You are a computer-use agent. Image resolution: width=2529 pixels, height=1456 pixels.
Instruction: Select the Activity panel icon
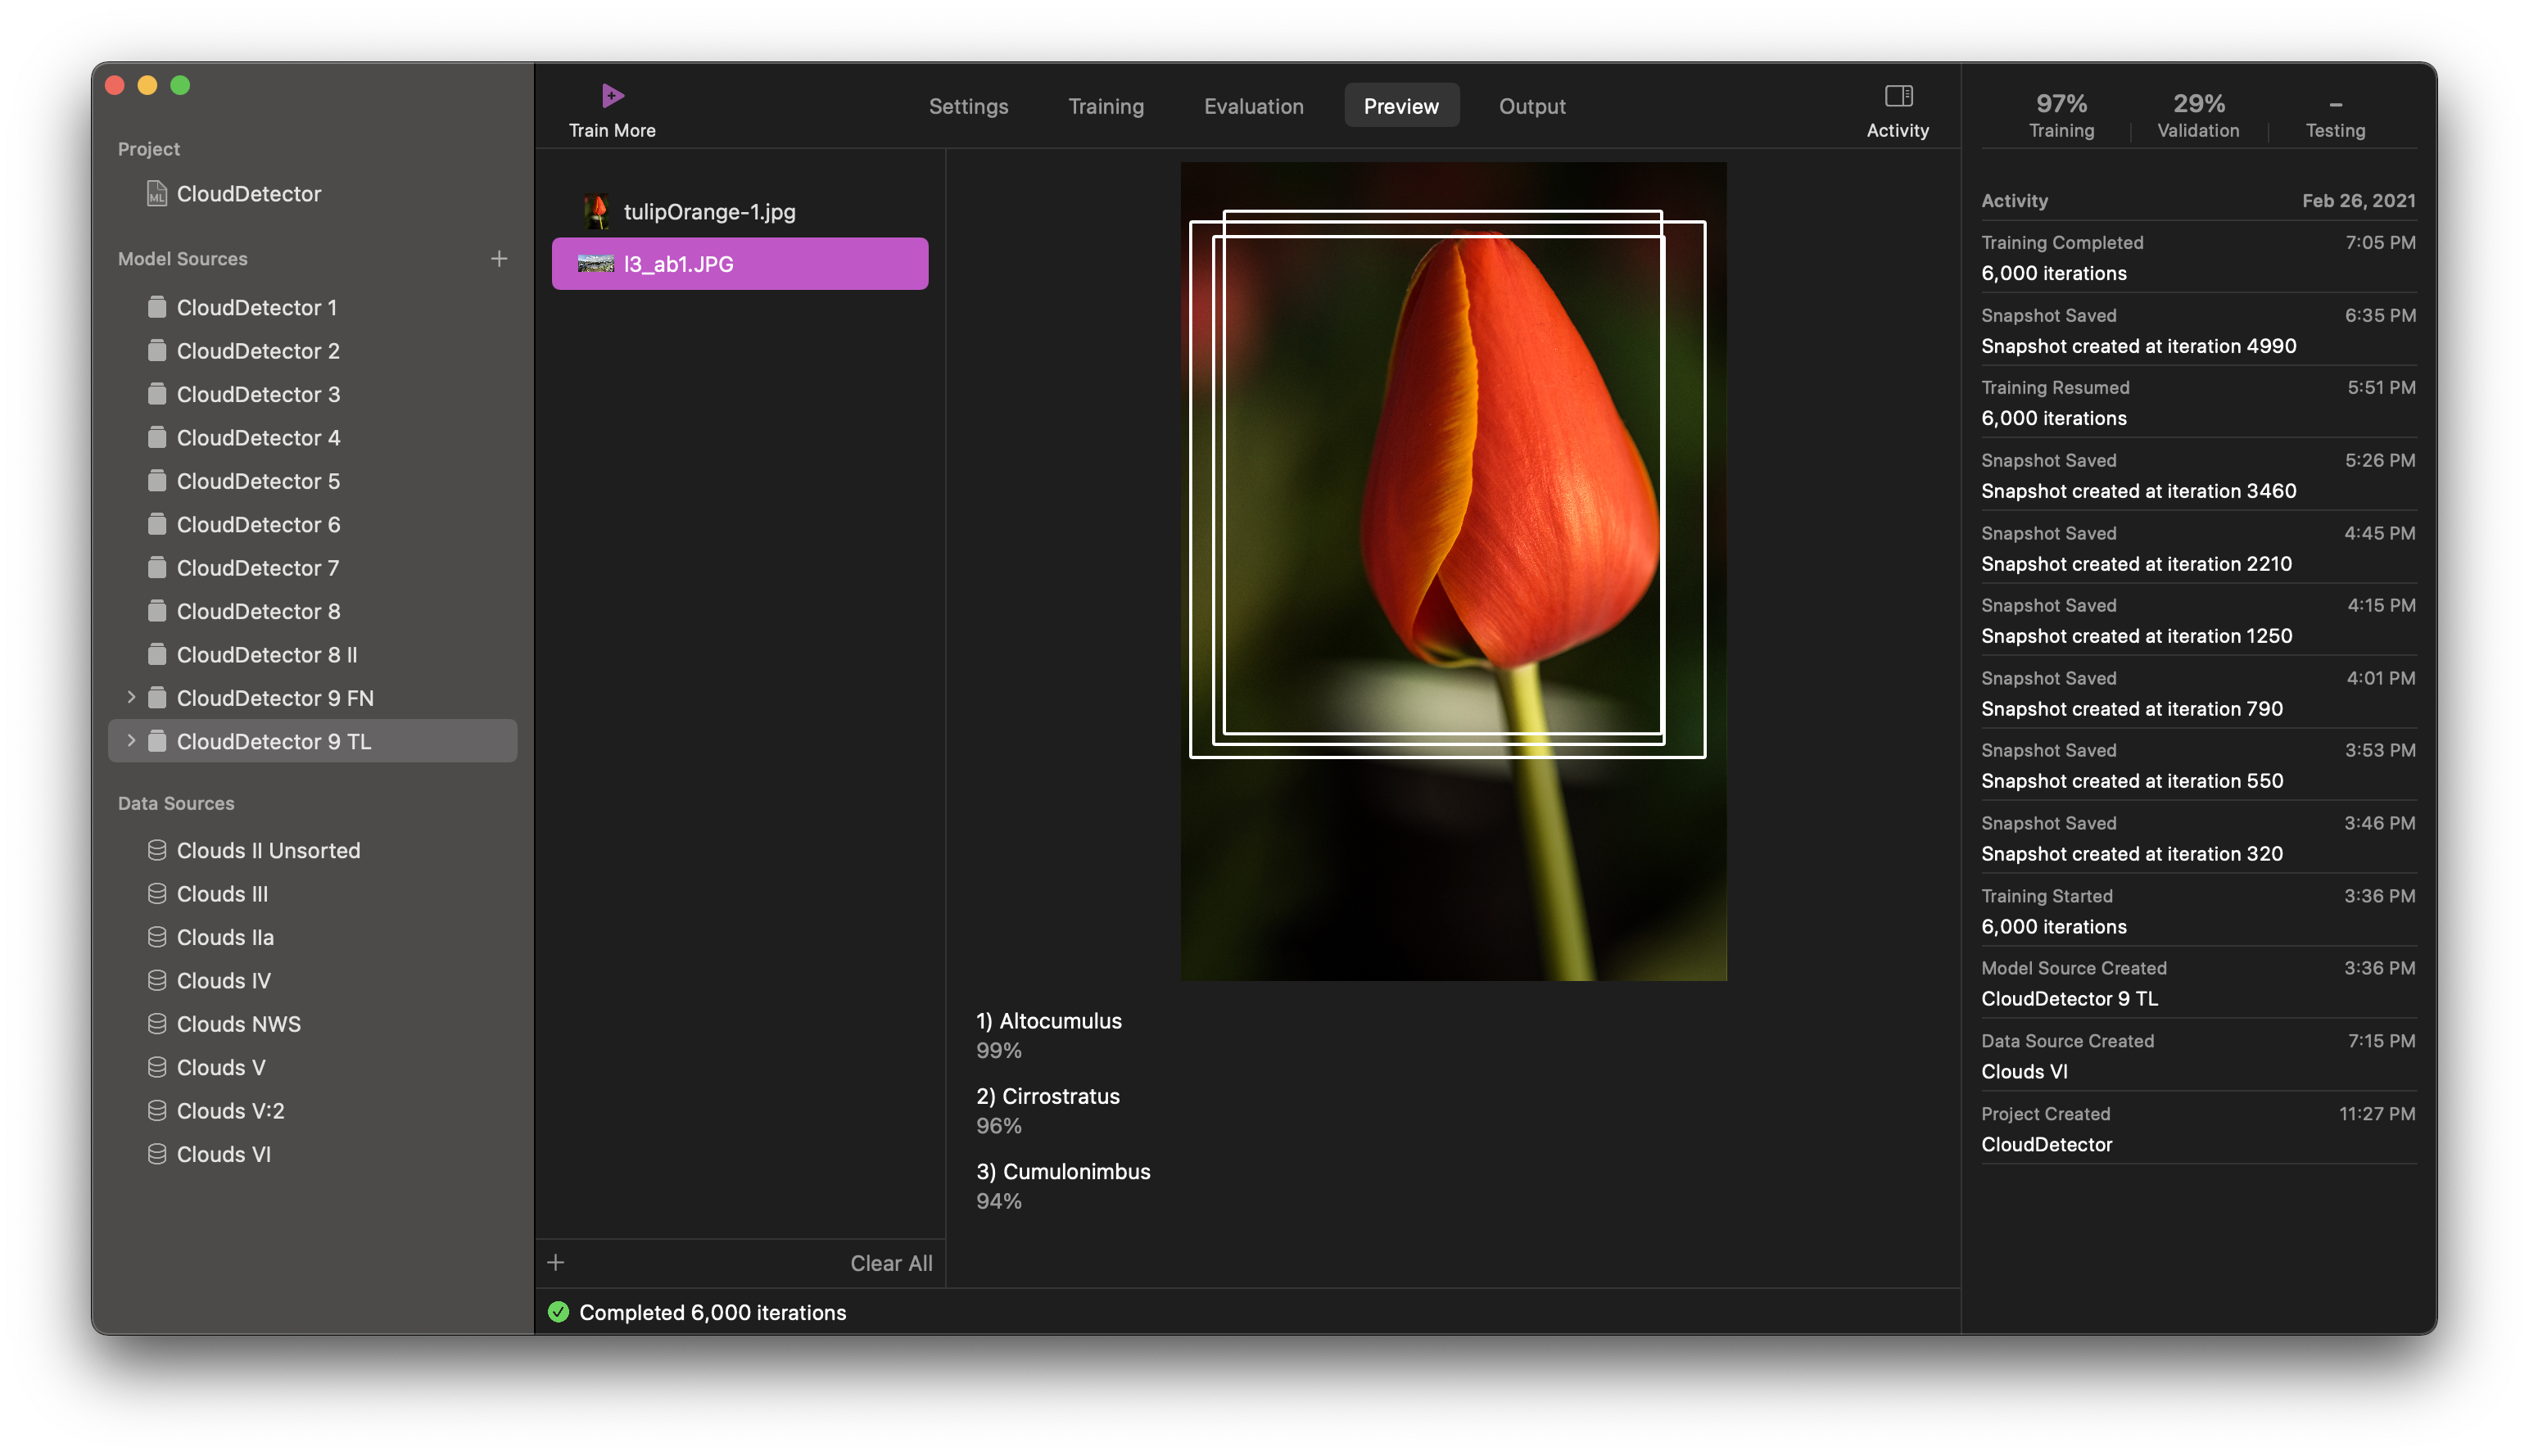[x=1898, y=96]
